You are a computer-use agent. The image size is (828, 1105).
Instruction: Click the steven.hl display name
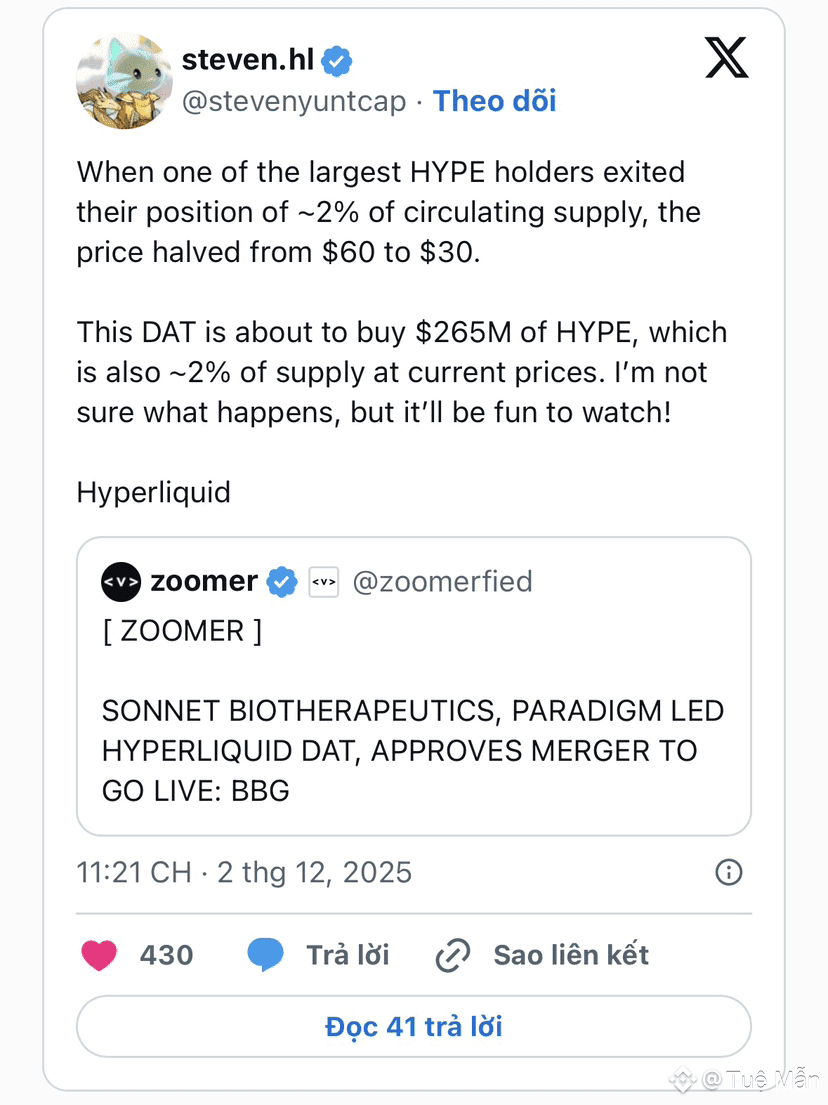[248, 60]
